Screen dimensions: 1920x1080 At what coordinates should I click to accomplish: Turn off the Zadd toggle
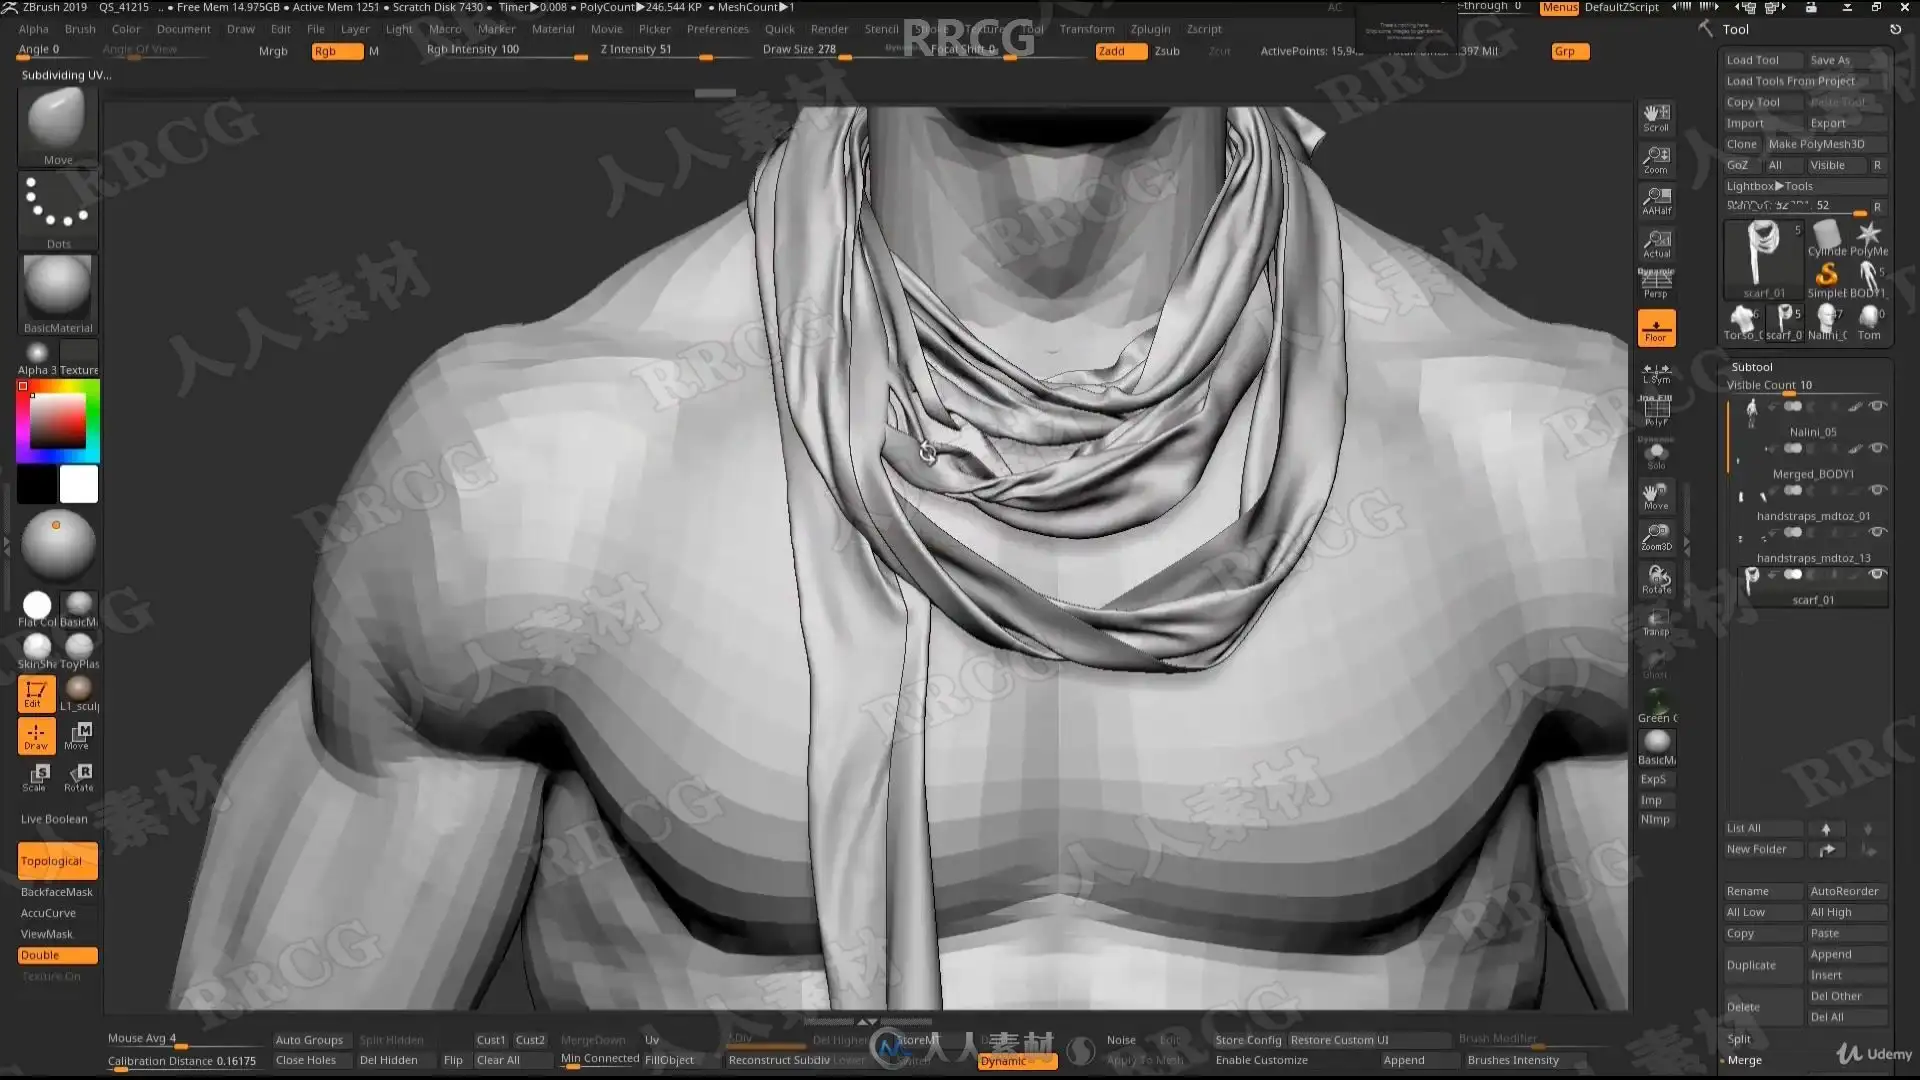coord(1119,51)
